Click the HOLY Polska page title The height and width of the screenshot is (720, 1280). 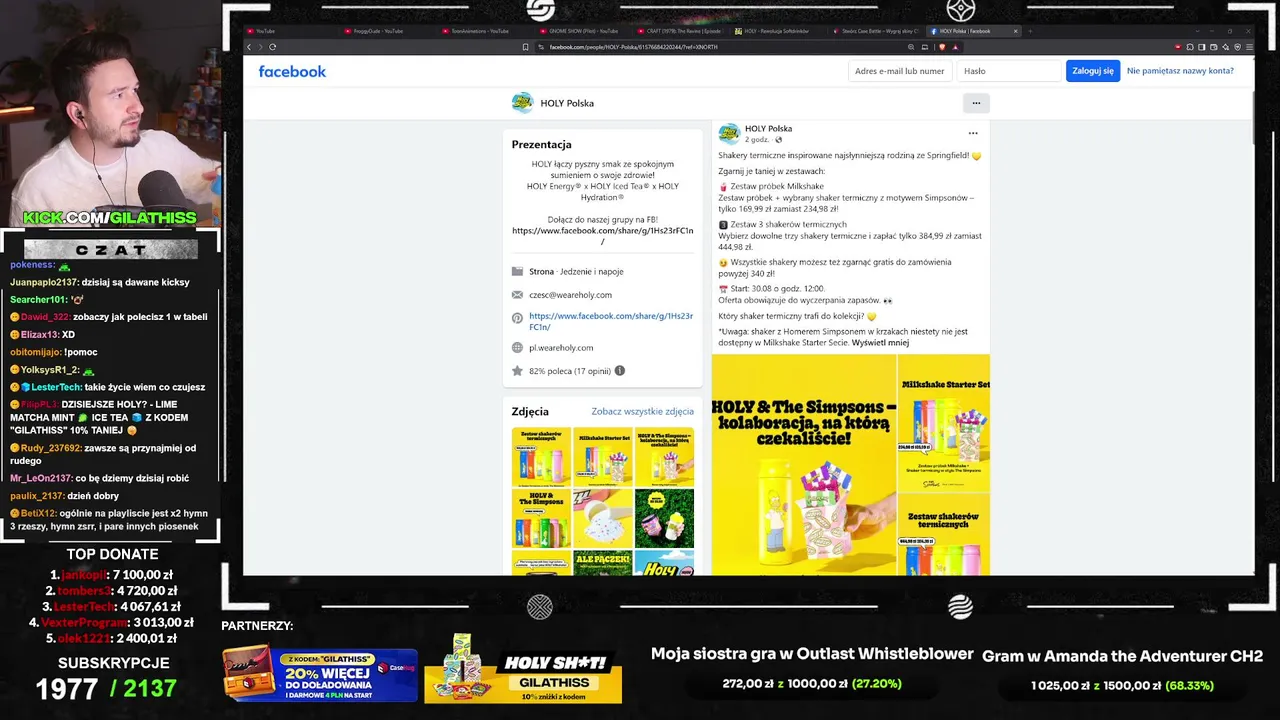[567, 103]
